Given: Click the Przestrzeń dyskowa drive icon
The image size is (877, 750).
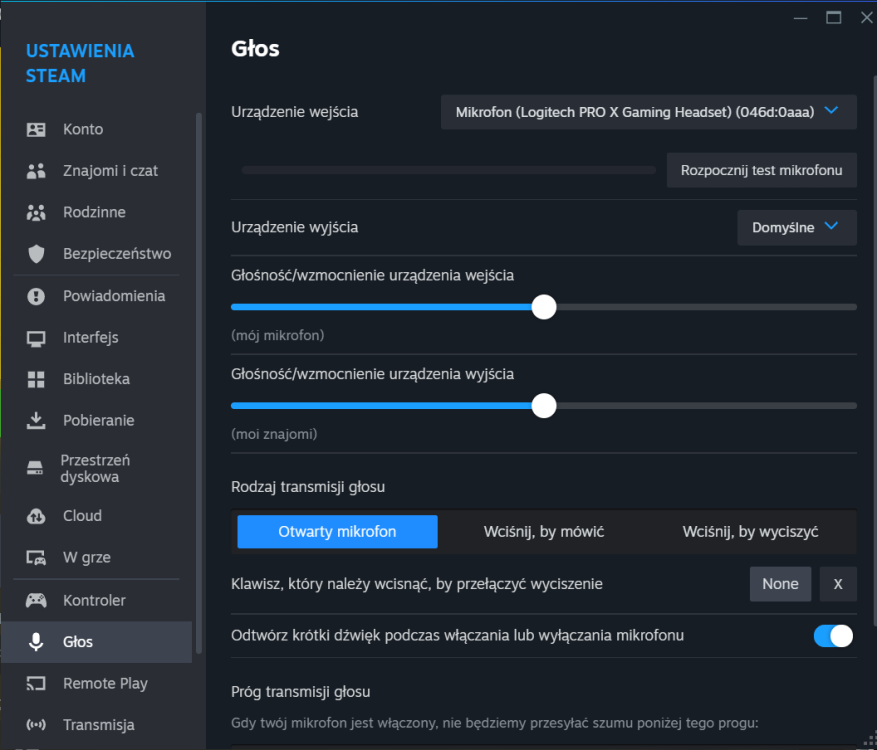Looking at the screenshot, I should (35, 468).
